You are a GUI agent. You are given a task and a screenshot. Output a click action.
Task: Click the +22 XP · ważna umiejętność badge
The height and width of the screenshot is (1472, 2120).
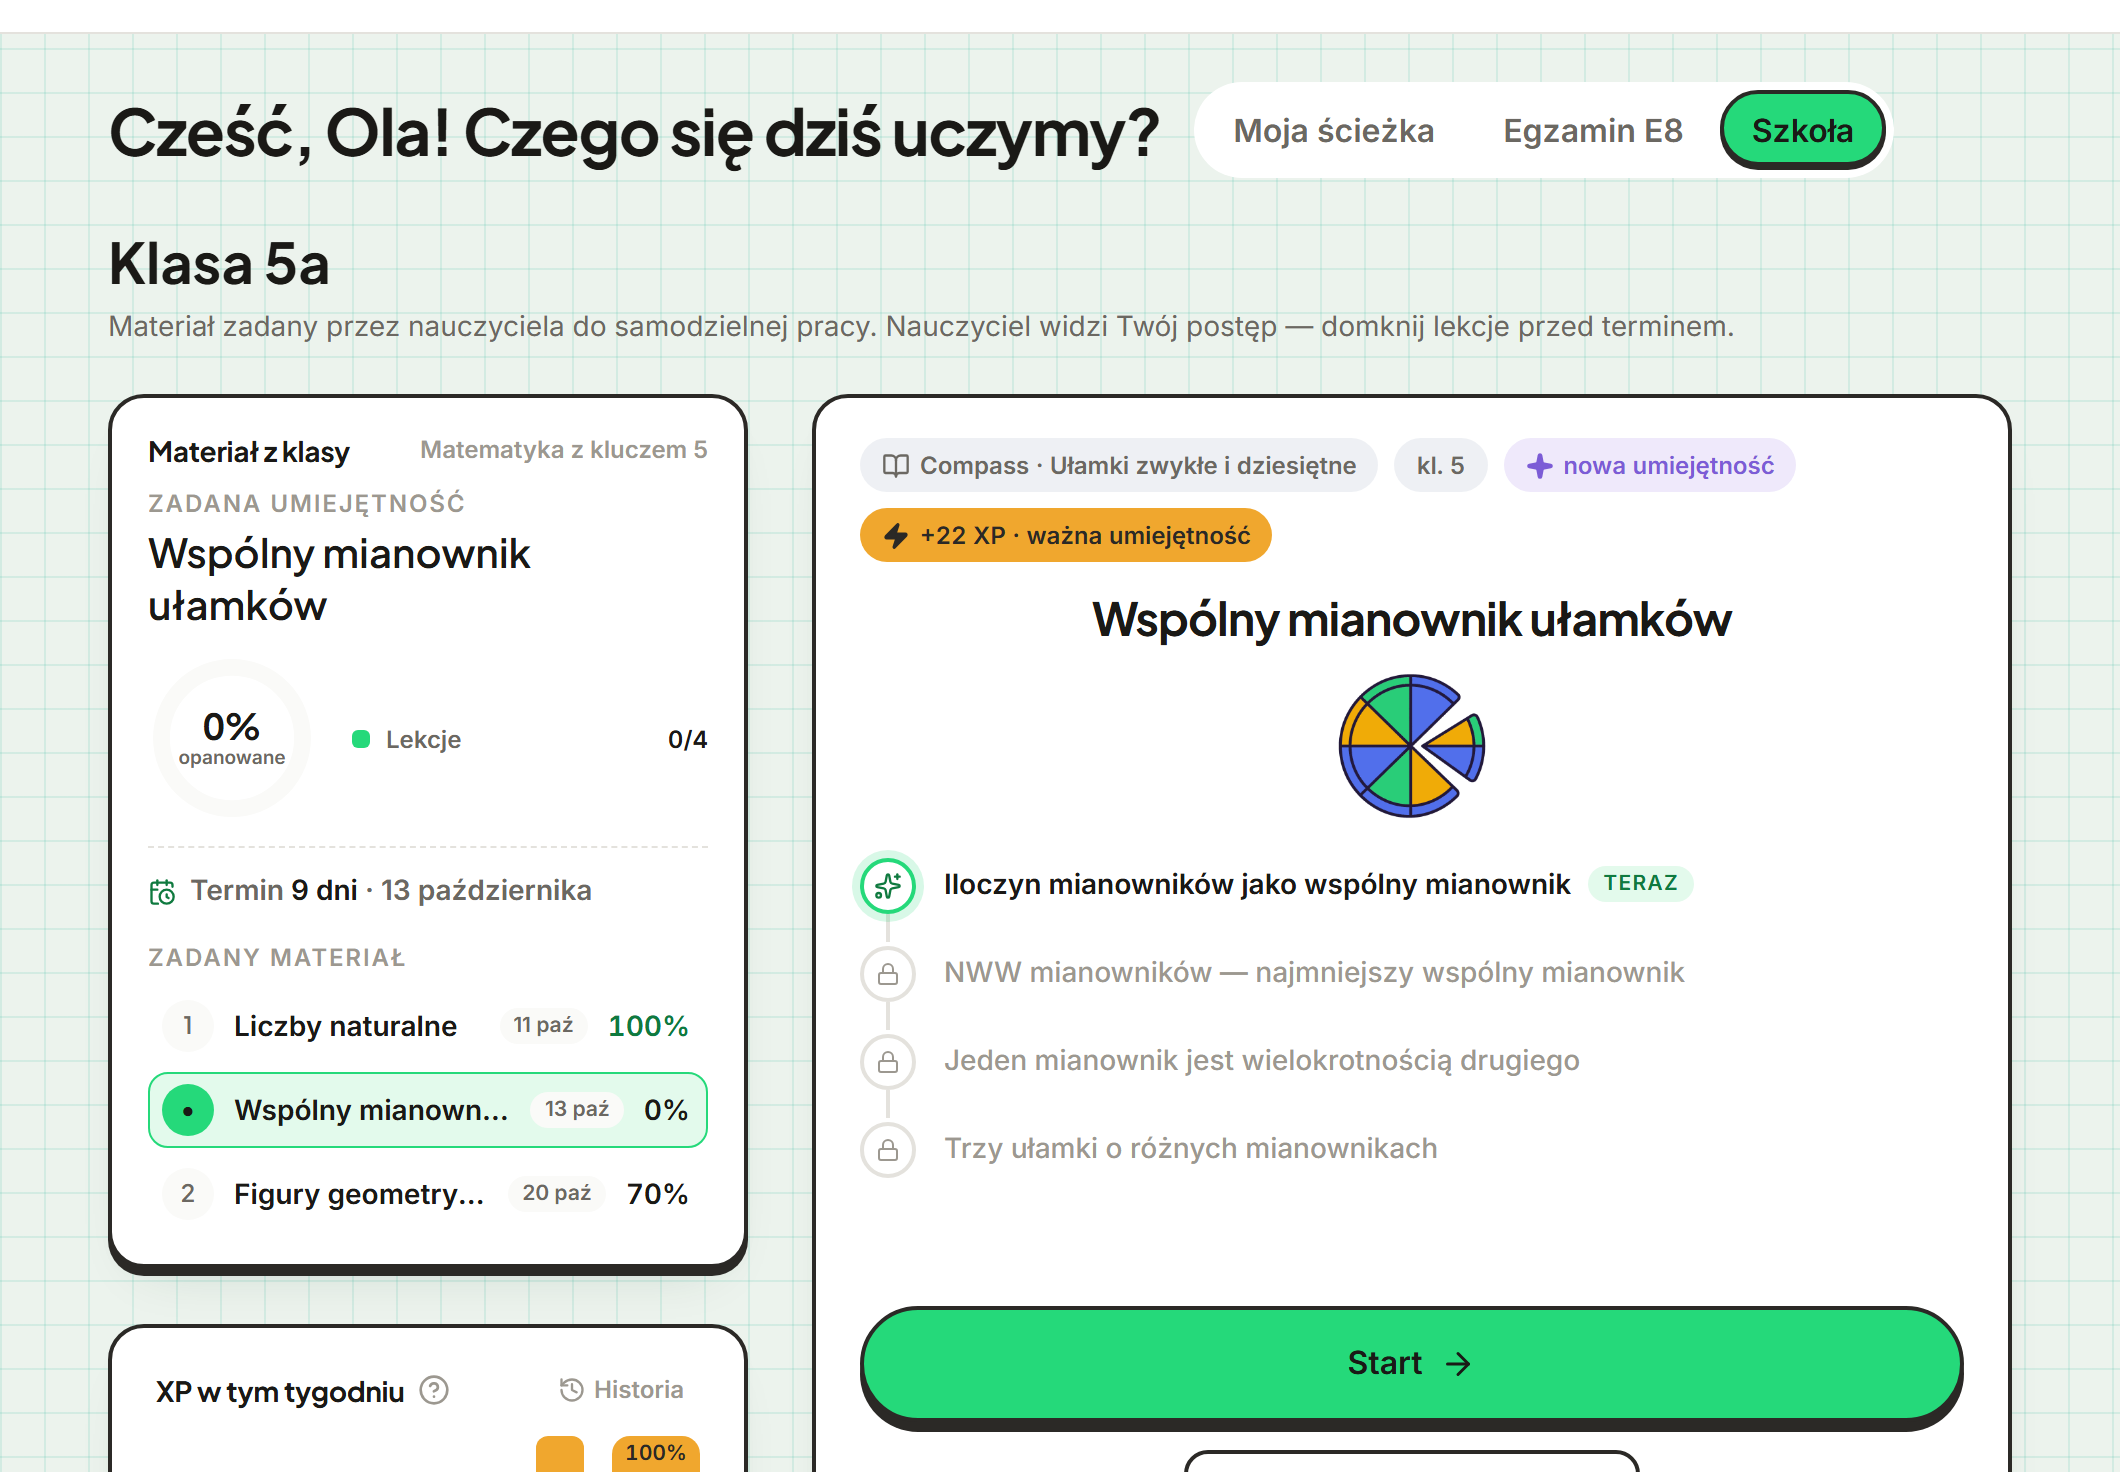[x=1066, y=536]
